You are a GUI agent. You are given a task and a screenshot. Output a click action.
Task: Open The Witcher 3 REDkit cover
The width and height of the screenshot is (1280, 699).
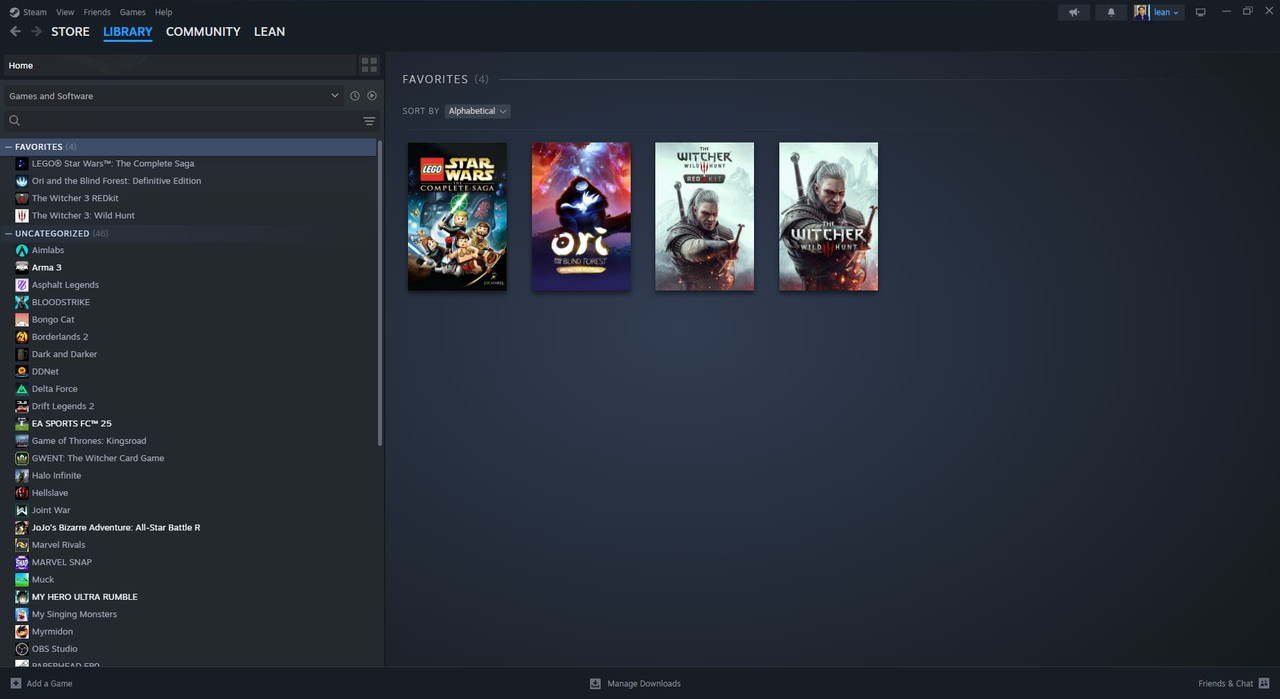point(705,216)
